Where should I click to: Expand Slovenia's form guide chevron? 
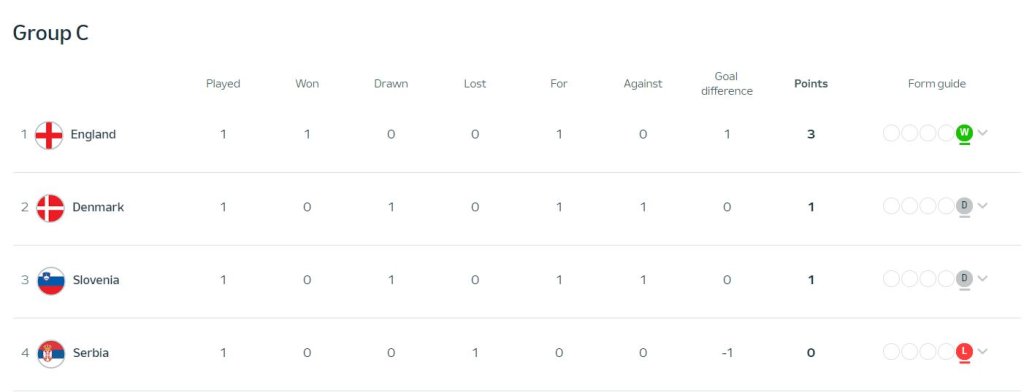(x=982, y=279)
